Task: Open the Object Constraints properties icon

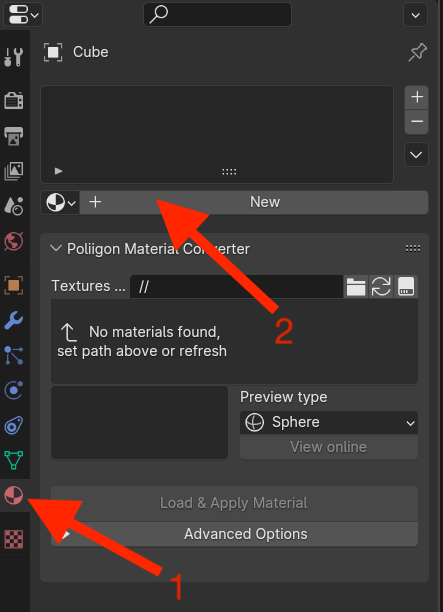Action: click(x=14, y=425)
